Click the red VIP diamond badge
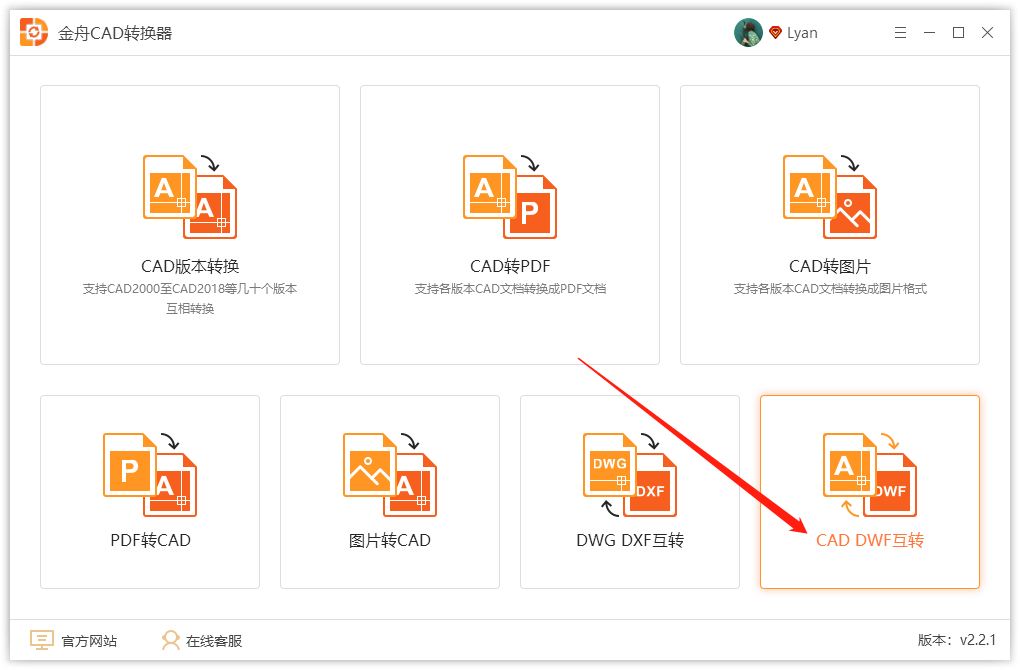Image resolution: width=1020 pixels, height=670 pixels. (775, 33)
